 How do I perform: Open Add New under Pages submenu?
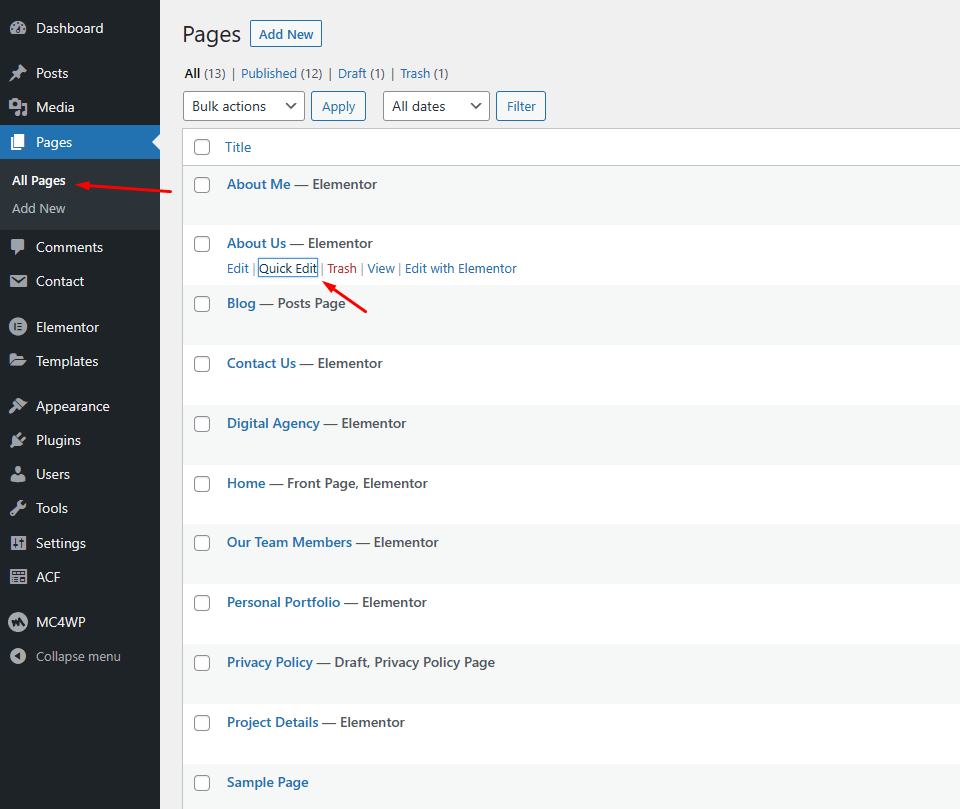click(x=39, y=208)
